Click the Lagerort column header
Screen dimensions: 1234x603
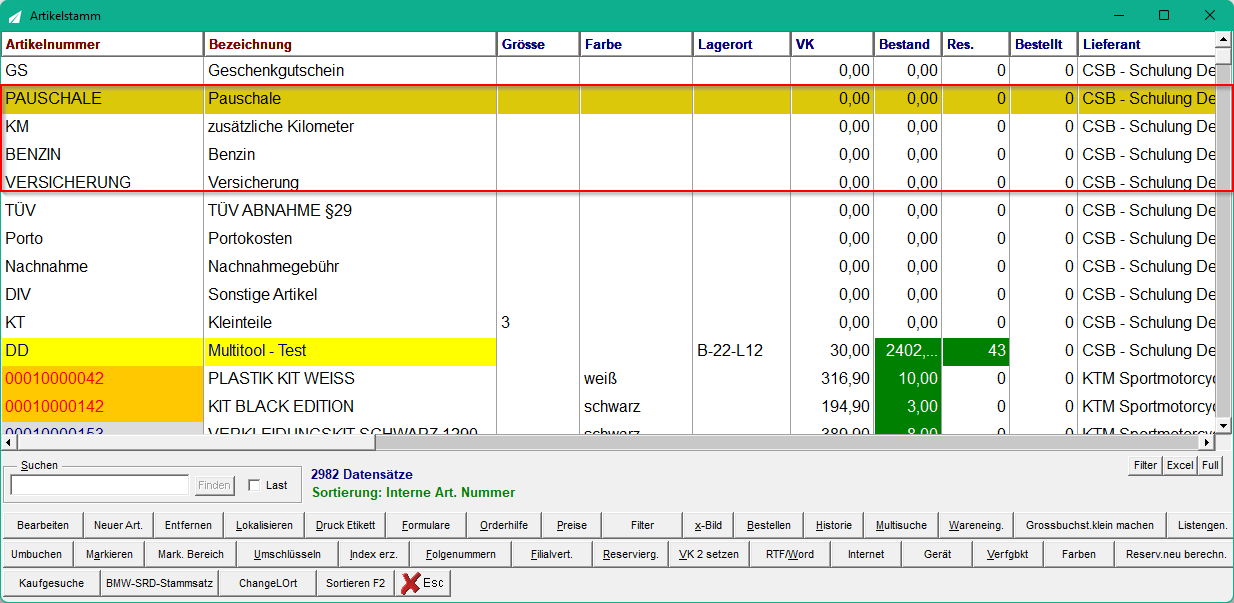[x=741, y=44]
